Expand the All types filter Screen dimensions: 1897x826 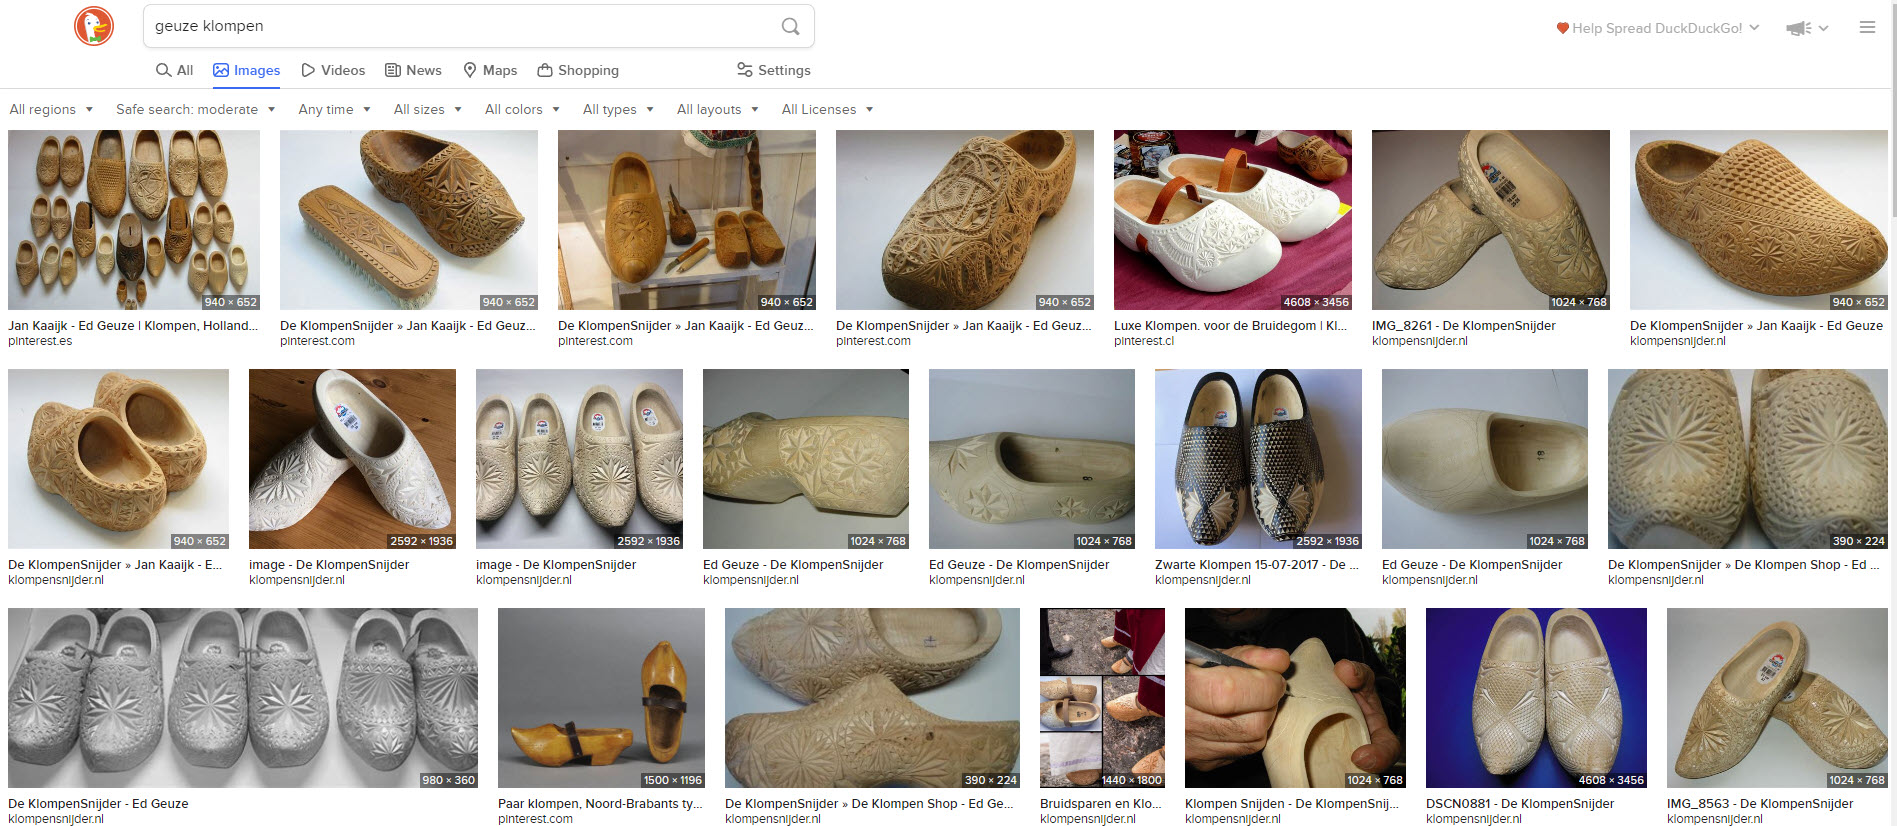[x=618, y=109]
